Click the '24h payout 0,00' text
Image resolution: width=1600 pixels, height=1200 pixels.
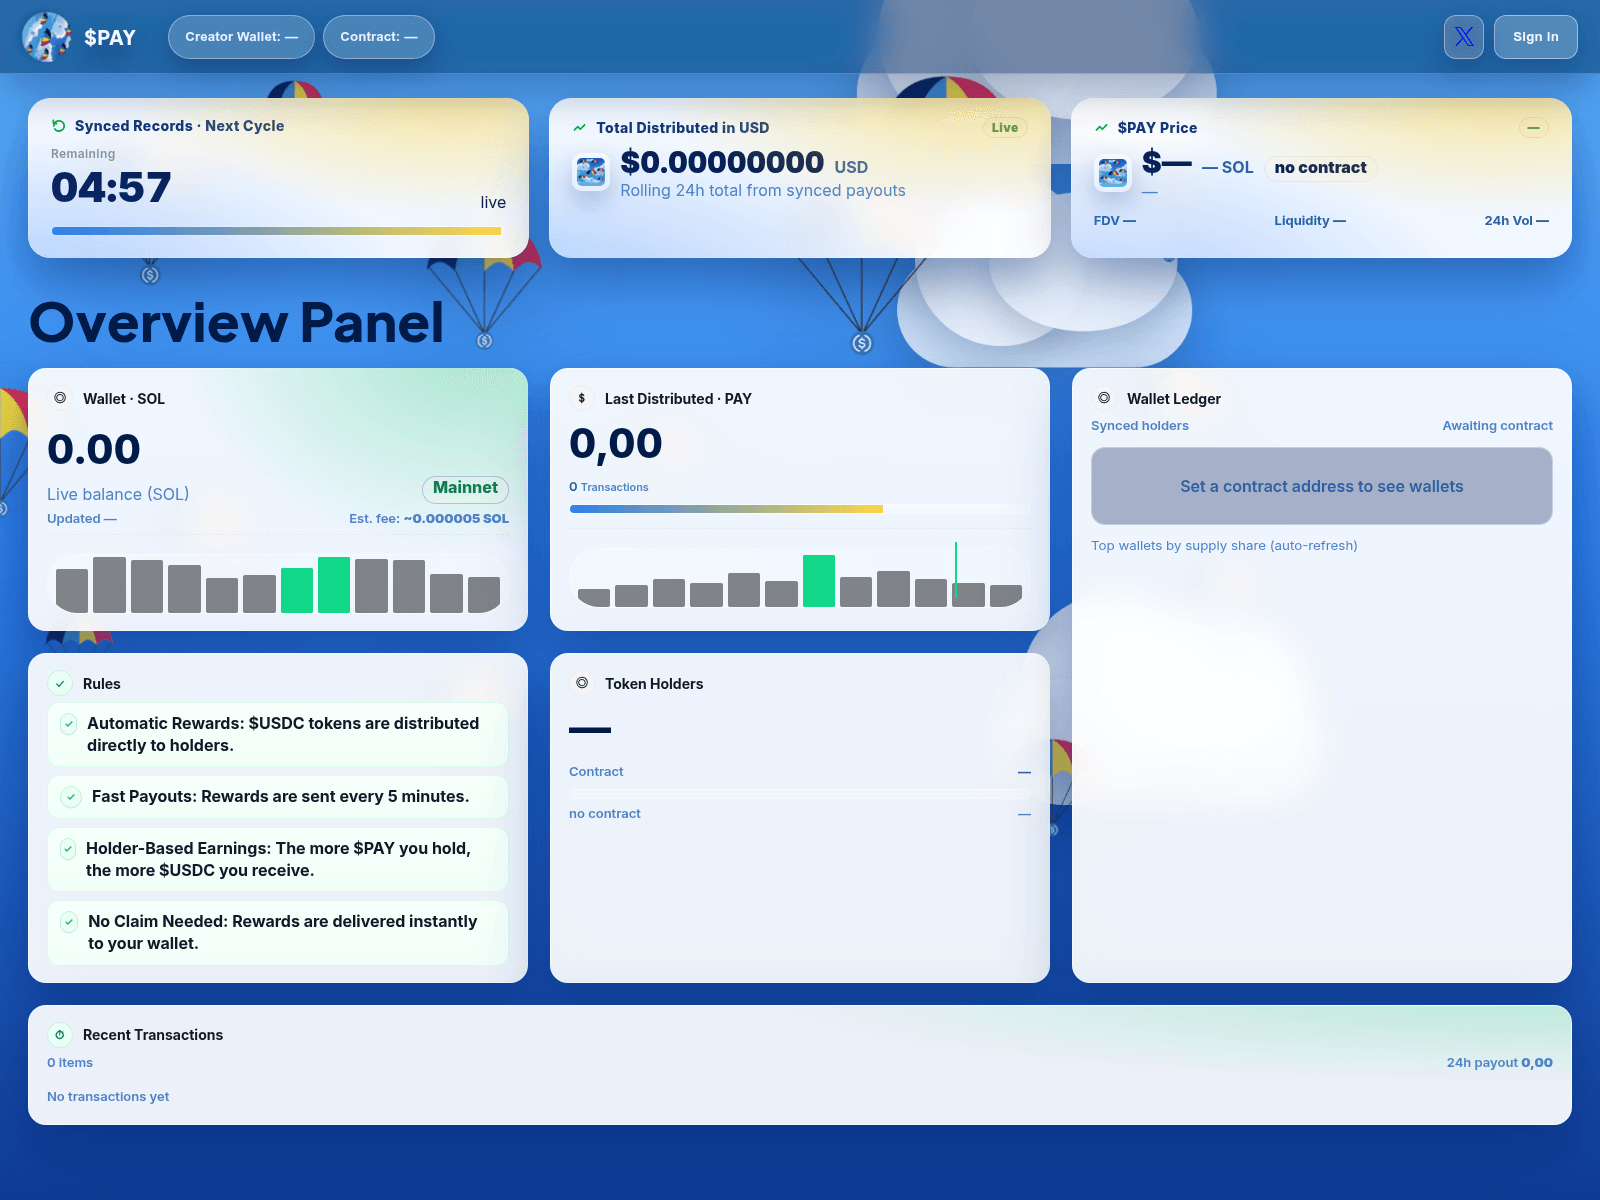(1499, 1063)
